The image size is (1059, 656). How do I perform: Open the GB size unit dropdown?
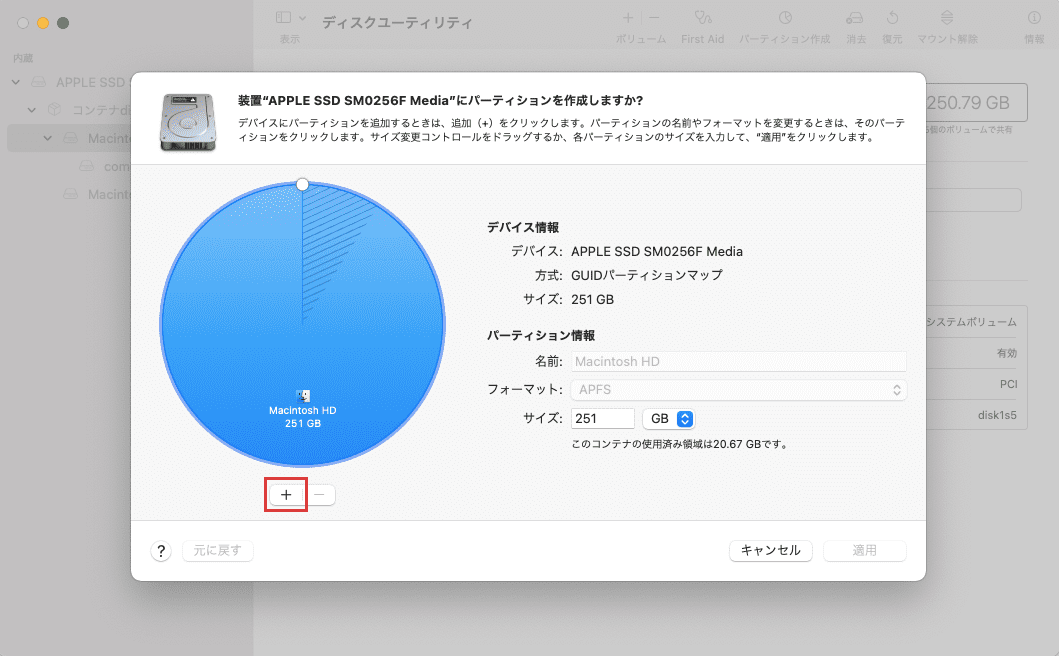(x=668, y=418)
